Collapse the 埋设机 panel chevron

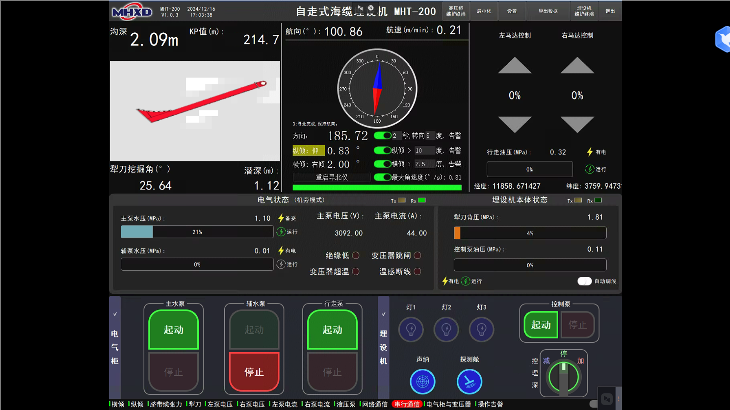point(383,312)
